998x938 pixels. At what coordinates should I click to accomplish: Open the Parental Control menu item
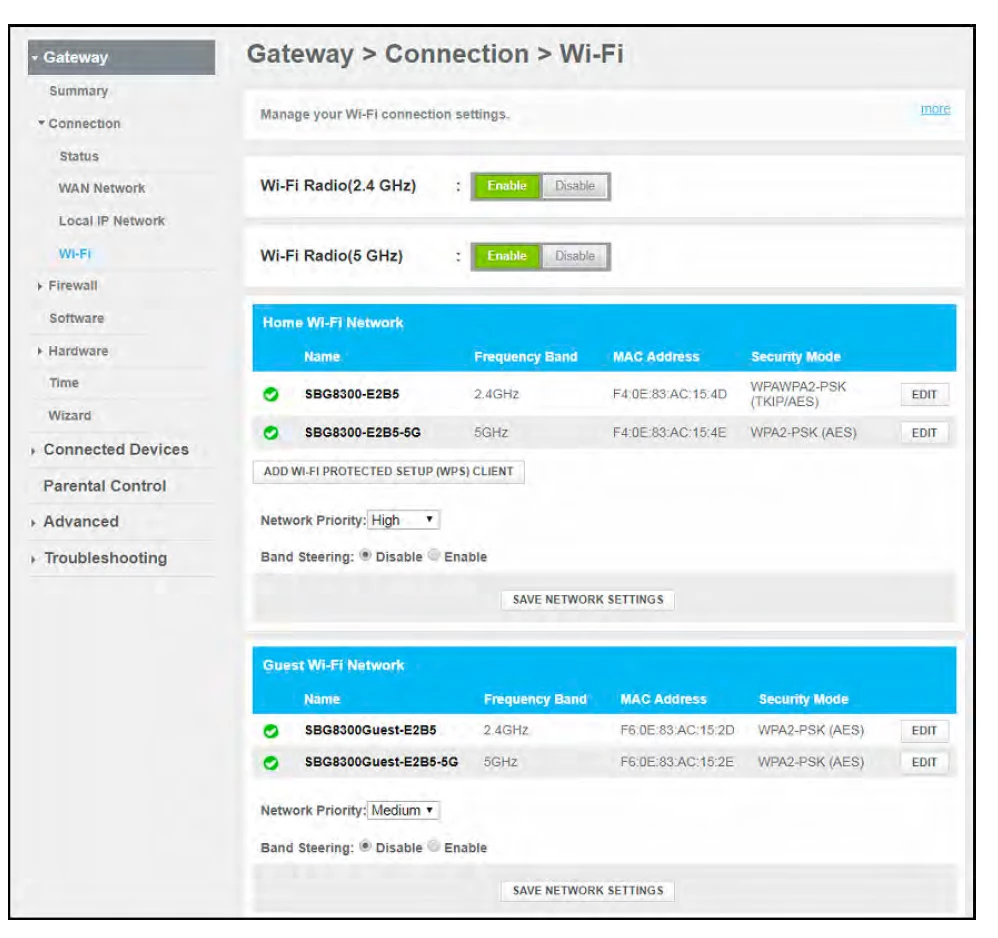pyautogui.click(x=105, y=486)
